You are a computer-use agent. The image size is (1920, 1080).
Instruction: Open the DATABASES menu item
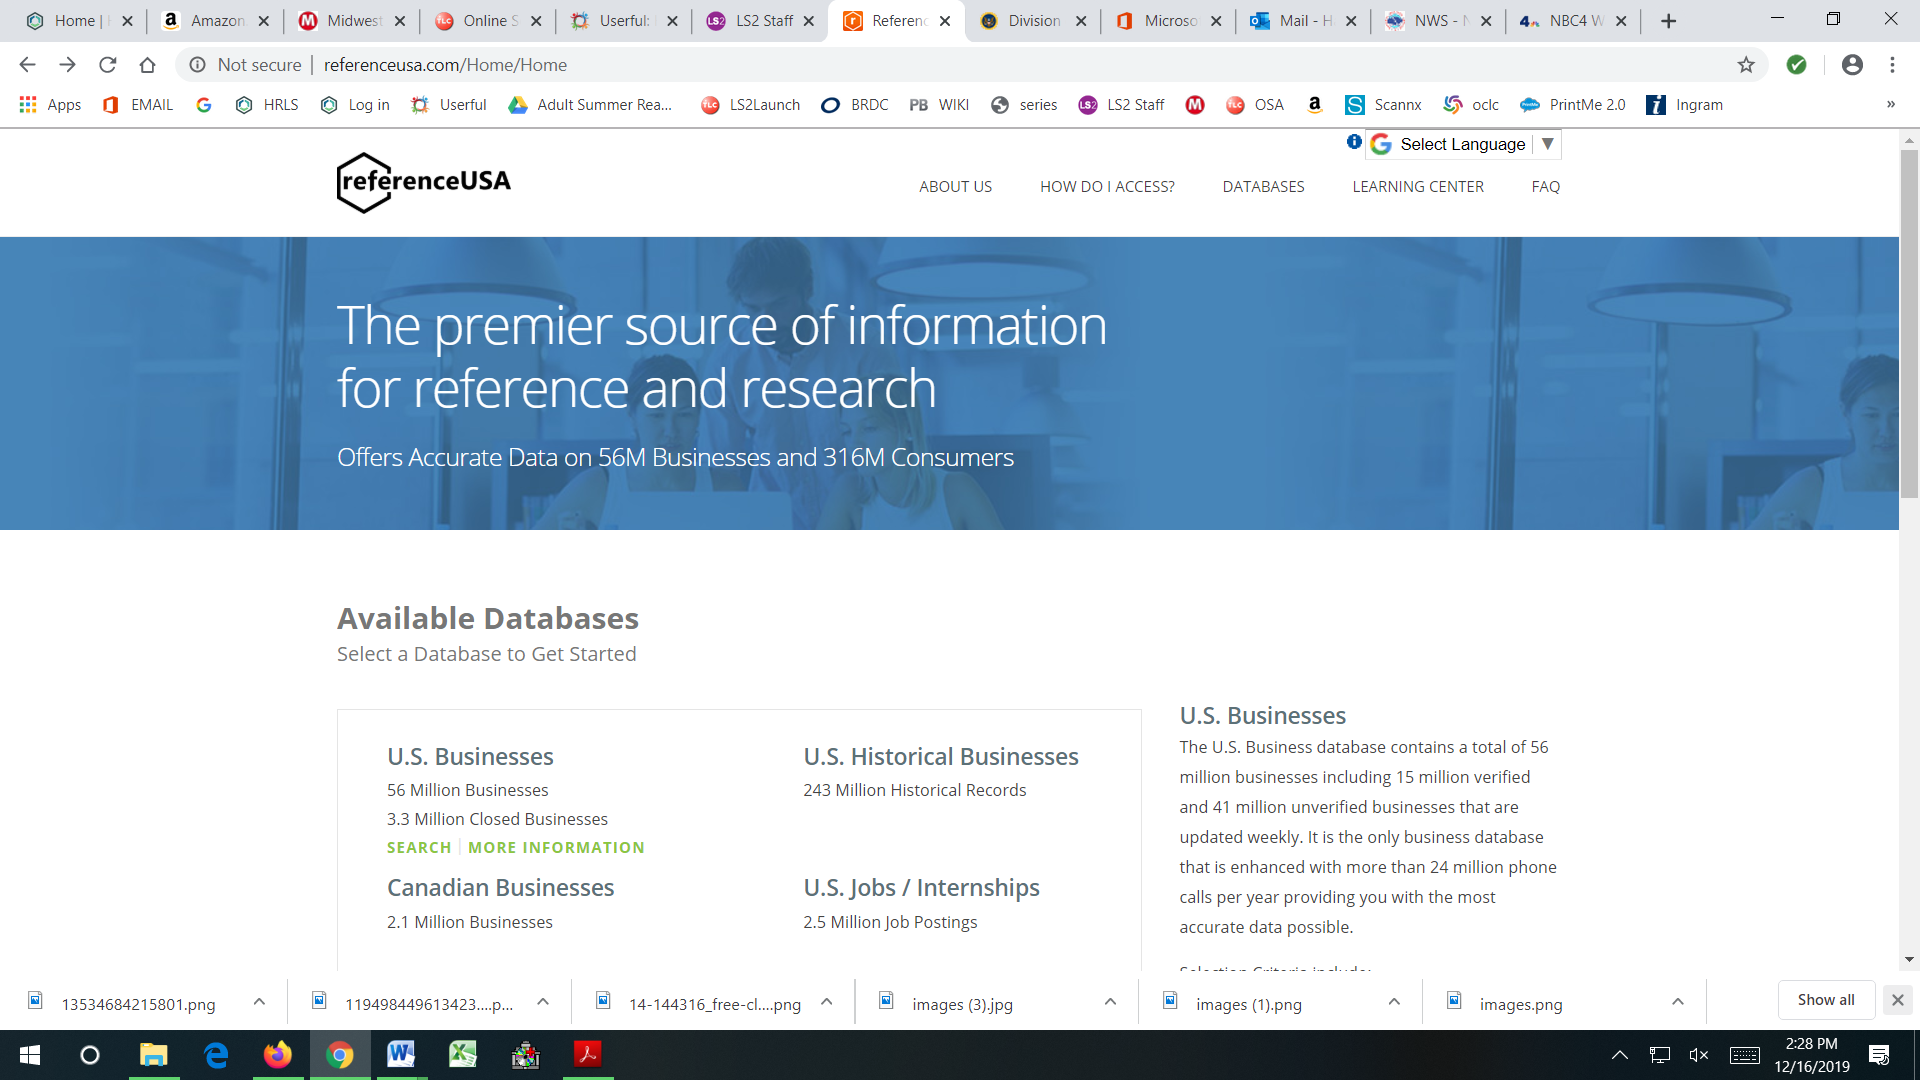(x=1263, y=187)
